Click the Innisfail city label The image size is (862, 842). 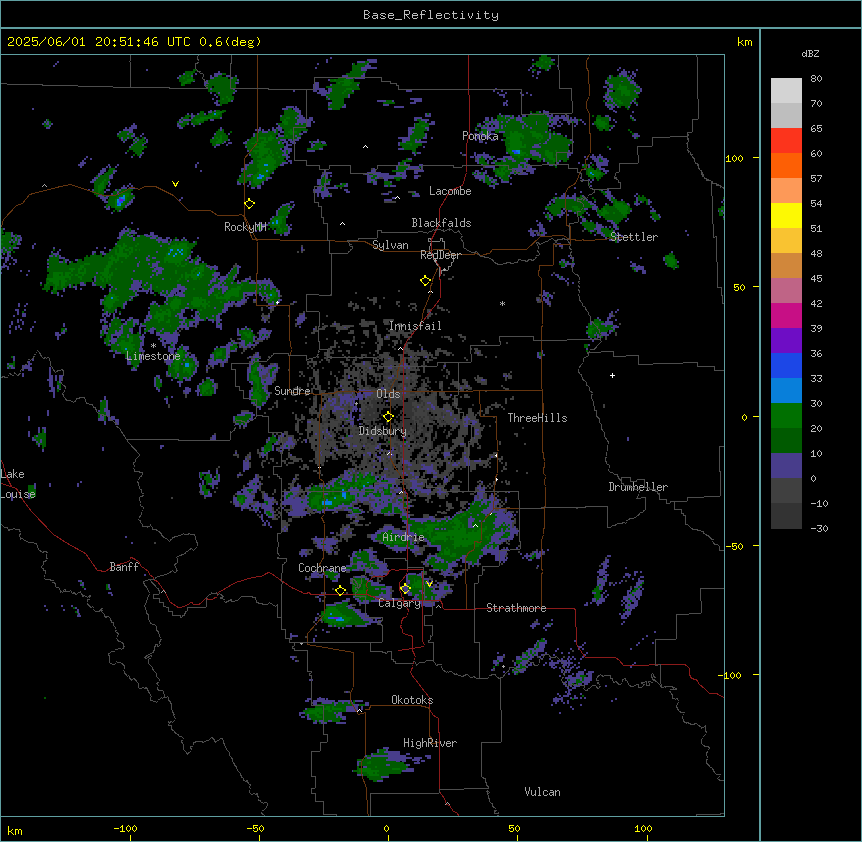[x=415, y=326]
